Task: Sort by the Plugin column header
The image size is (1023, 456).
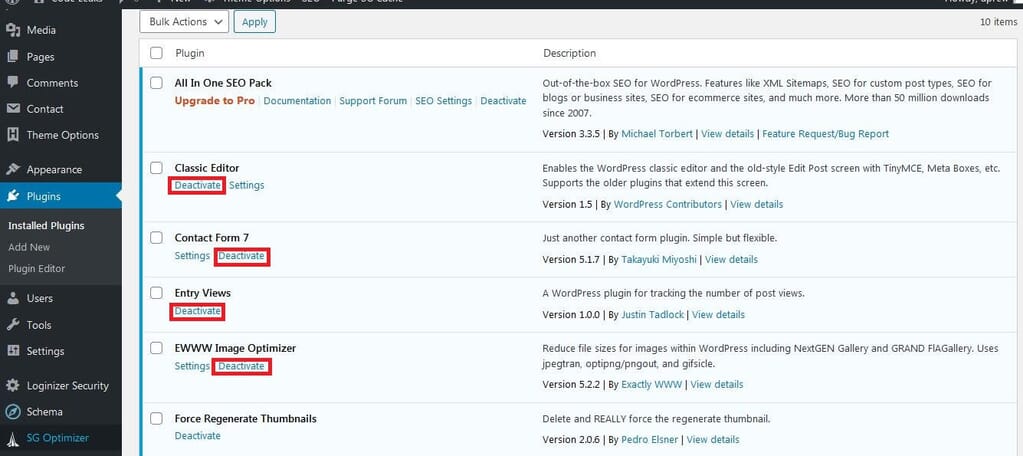Action: (190, 53)
